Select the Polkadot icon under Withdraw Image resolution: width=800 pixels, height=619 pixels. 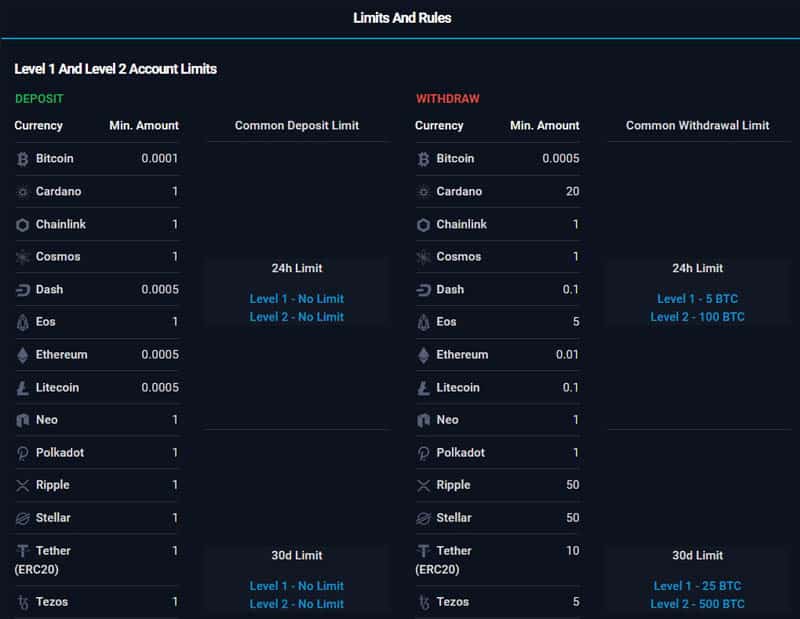click(x=423, y=453)
